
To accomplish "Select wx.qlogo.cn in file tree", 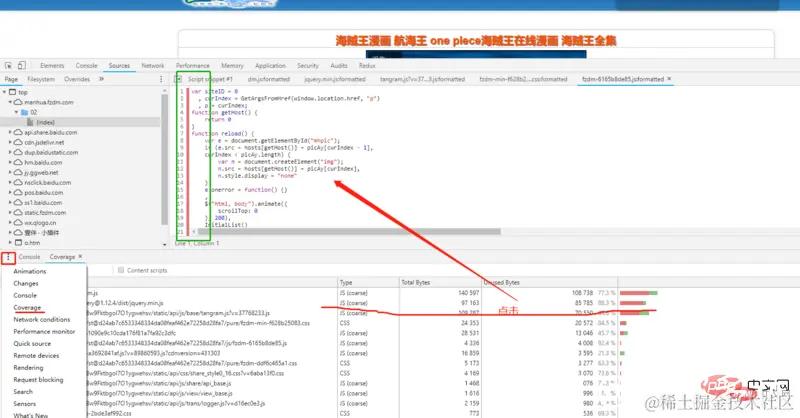I will pyautogui.click(x=40, y=223).
